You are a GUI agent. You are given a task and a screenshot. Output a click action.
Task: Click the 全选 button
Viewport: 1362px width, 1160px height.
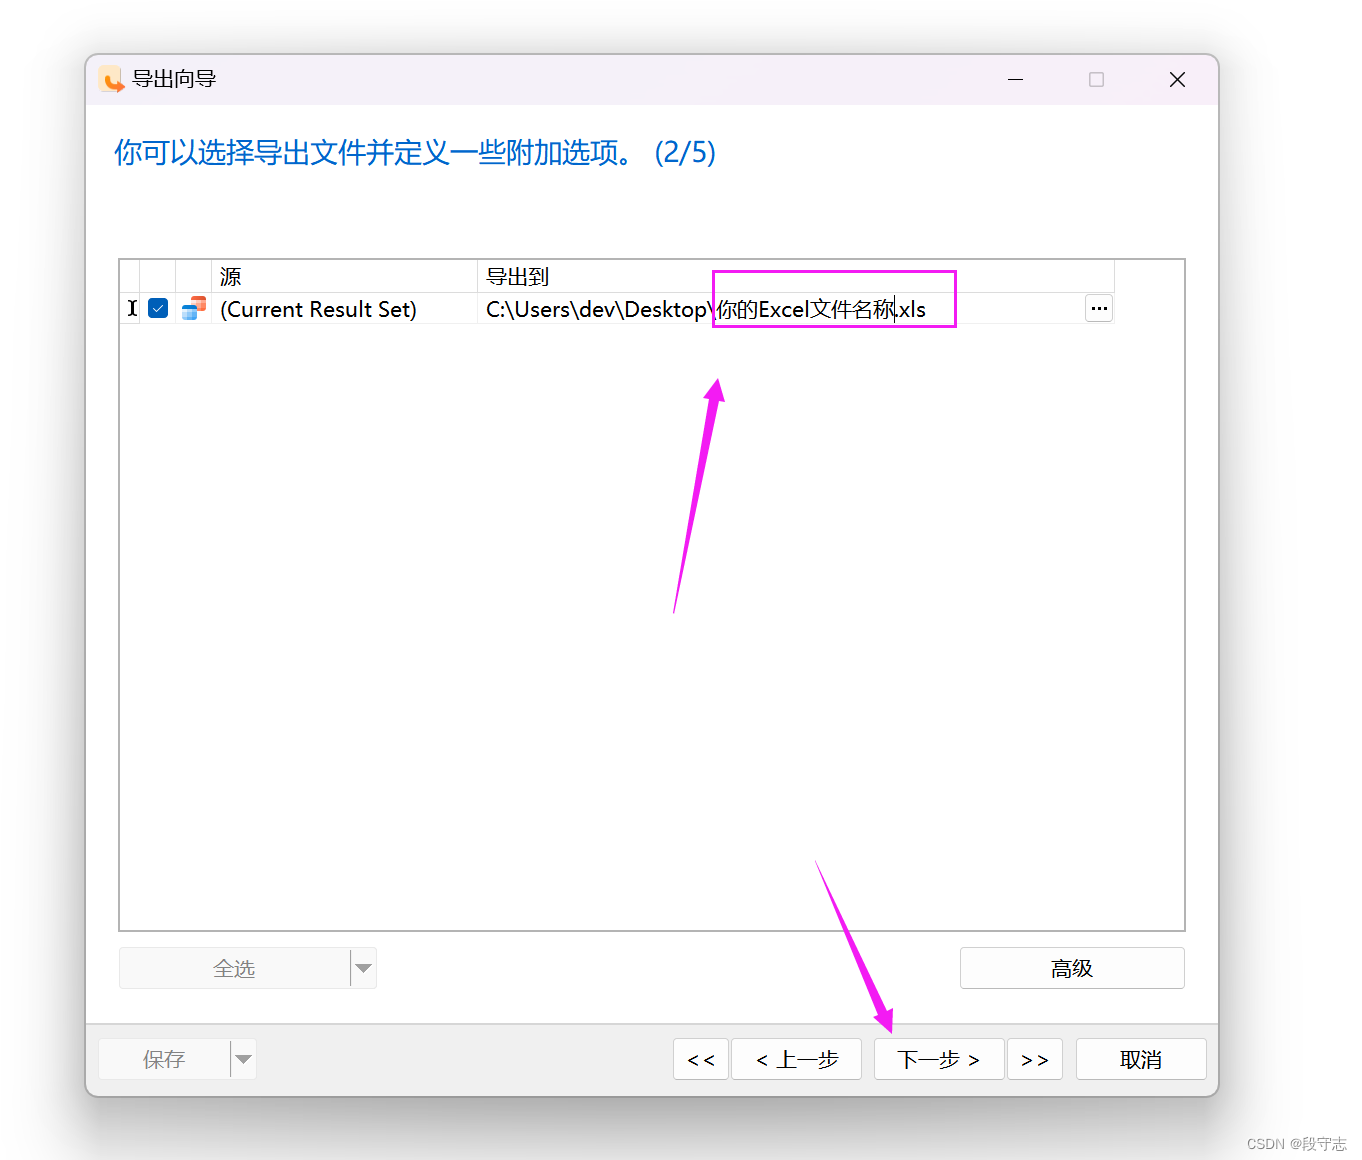[x=234, y=968]
